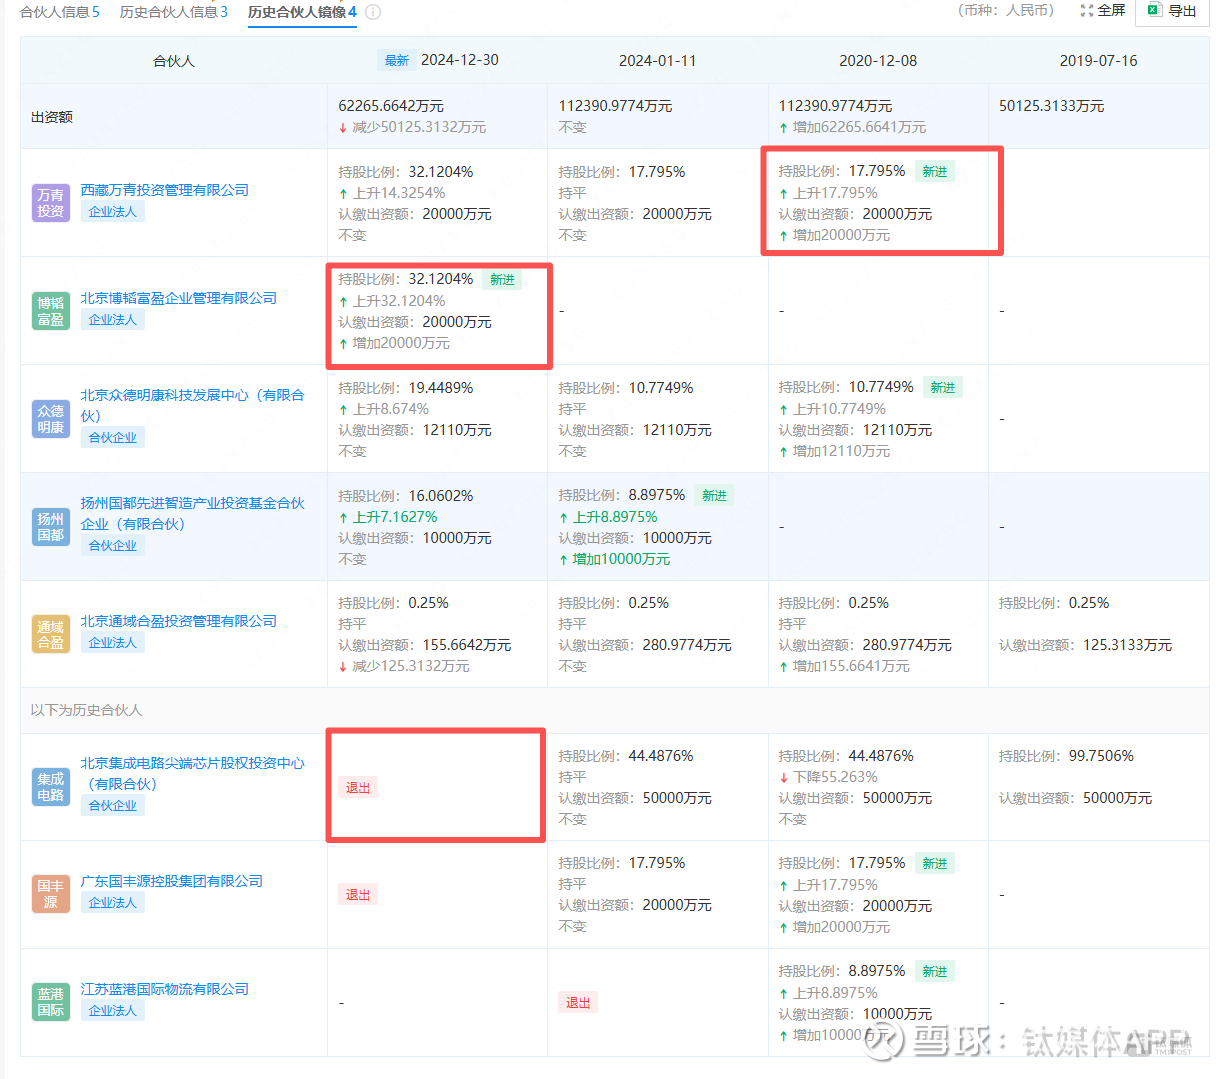Image resolution: width=1224 pixels, height=1079 pixels.
Task: Open 西藏万青投资管理有限公司 link
Action: (x=165, y=190)
